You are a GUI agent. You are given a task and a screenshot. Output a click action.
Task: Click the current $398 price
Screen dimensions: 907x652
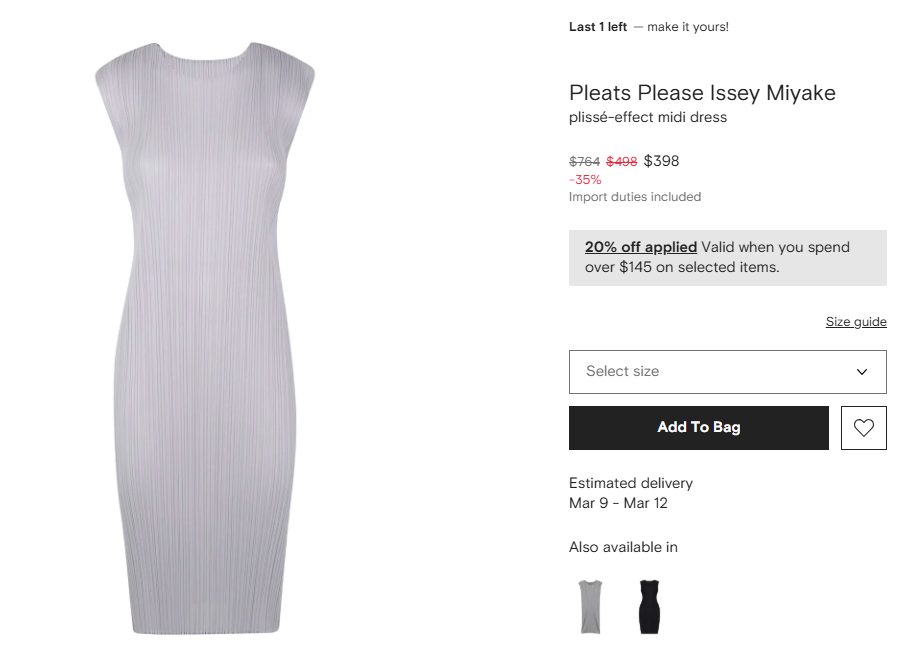[x=661, y=161]
